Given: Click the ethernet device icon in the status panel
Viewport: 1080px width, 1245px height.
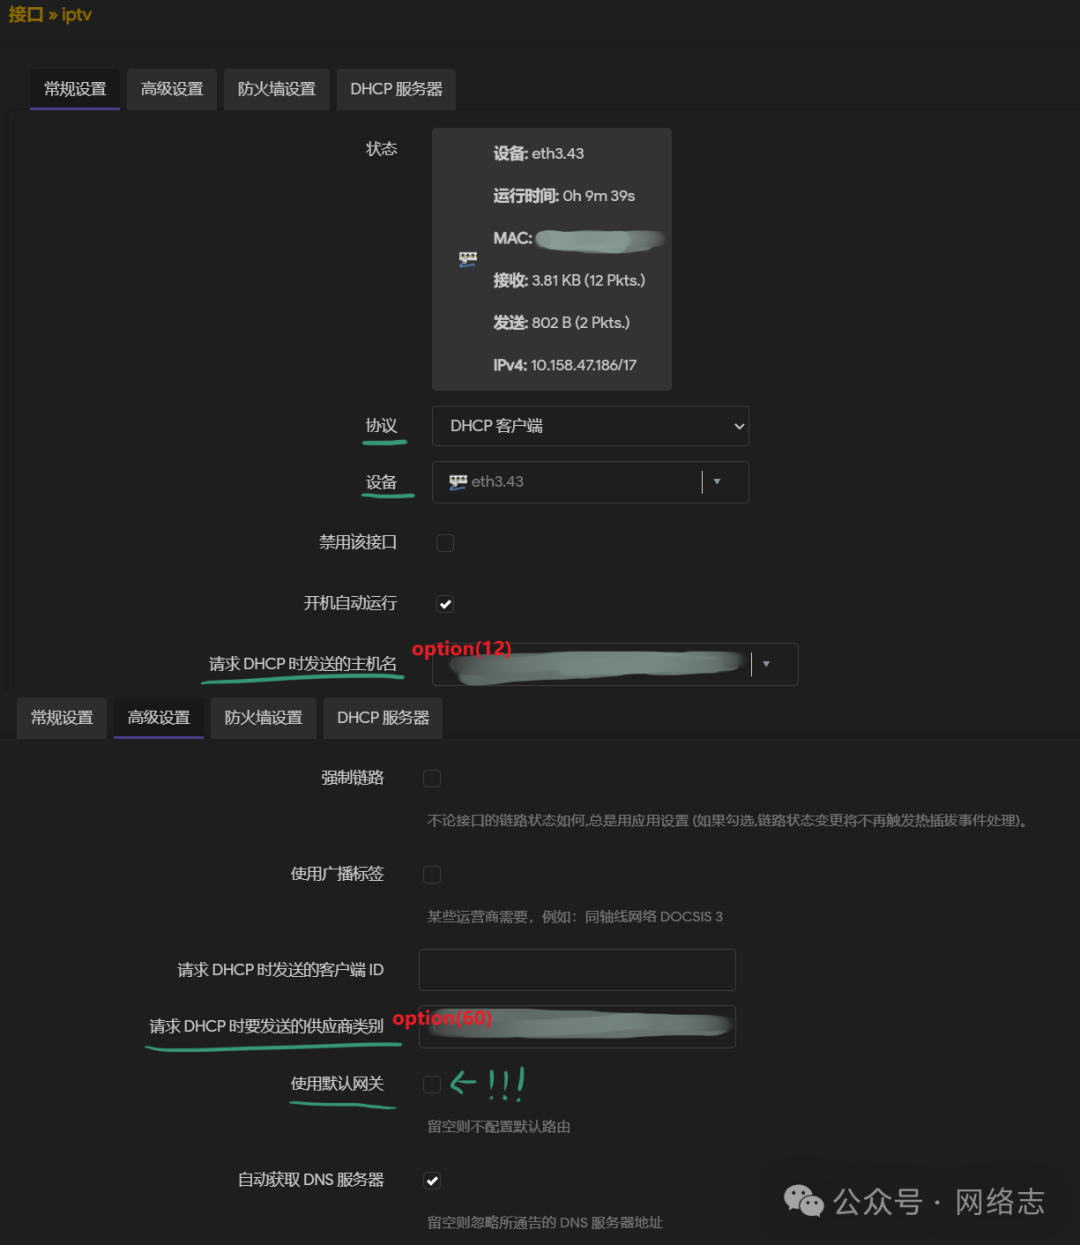Looking at the screenshot, I should tap(468, 259).
